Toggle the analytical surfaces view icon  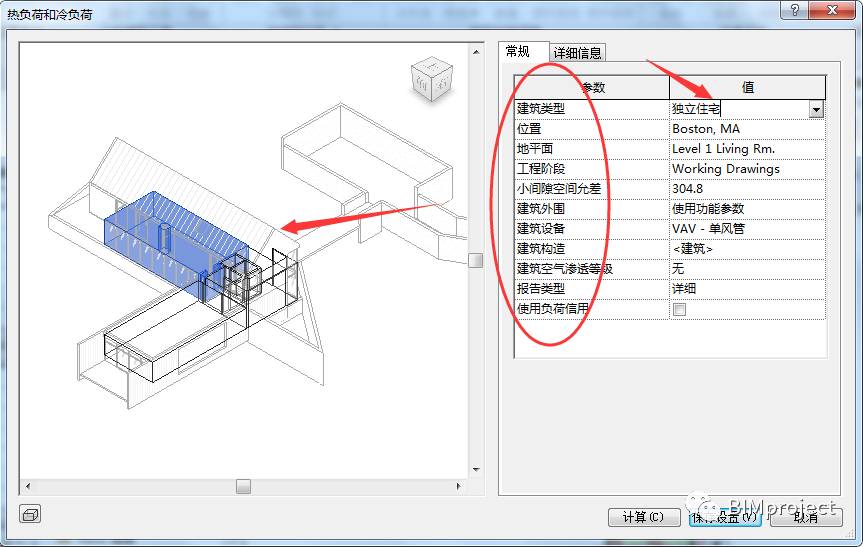[x=30, y=515]
